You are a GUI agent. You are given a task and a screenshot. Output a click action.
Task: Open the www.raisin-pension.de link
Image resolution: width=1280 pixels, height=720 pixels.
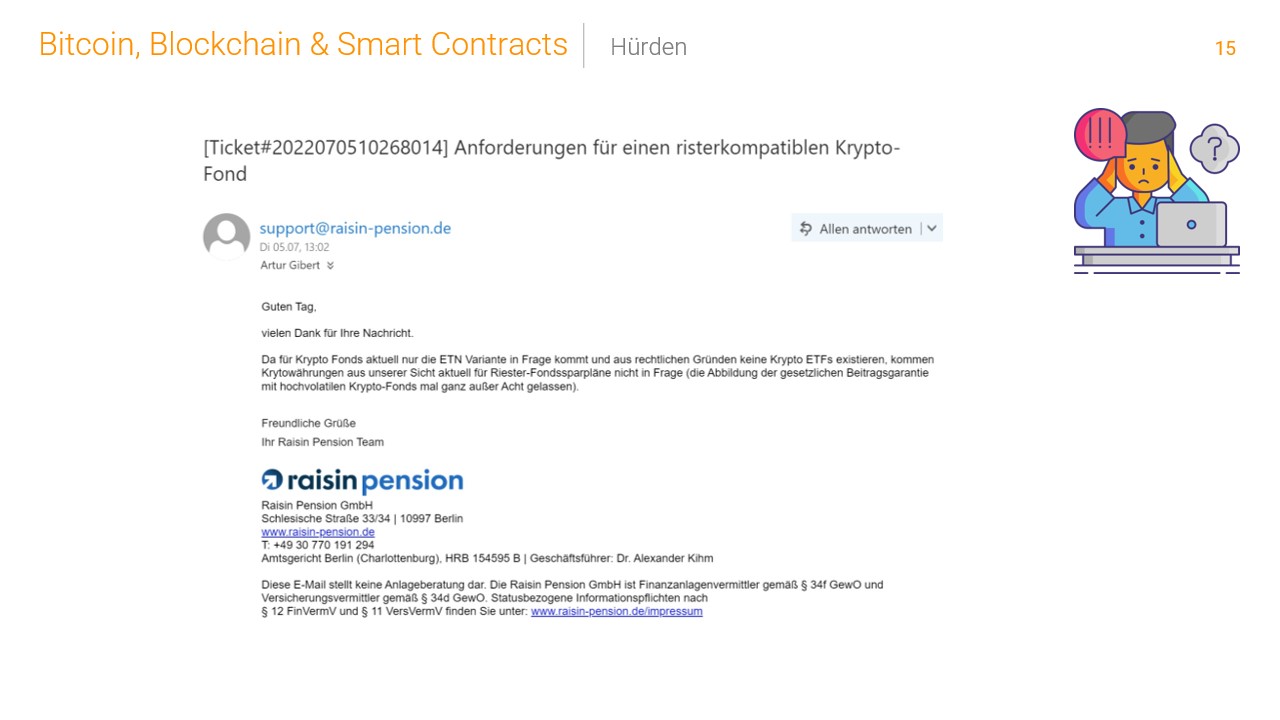coord(318,532)
